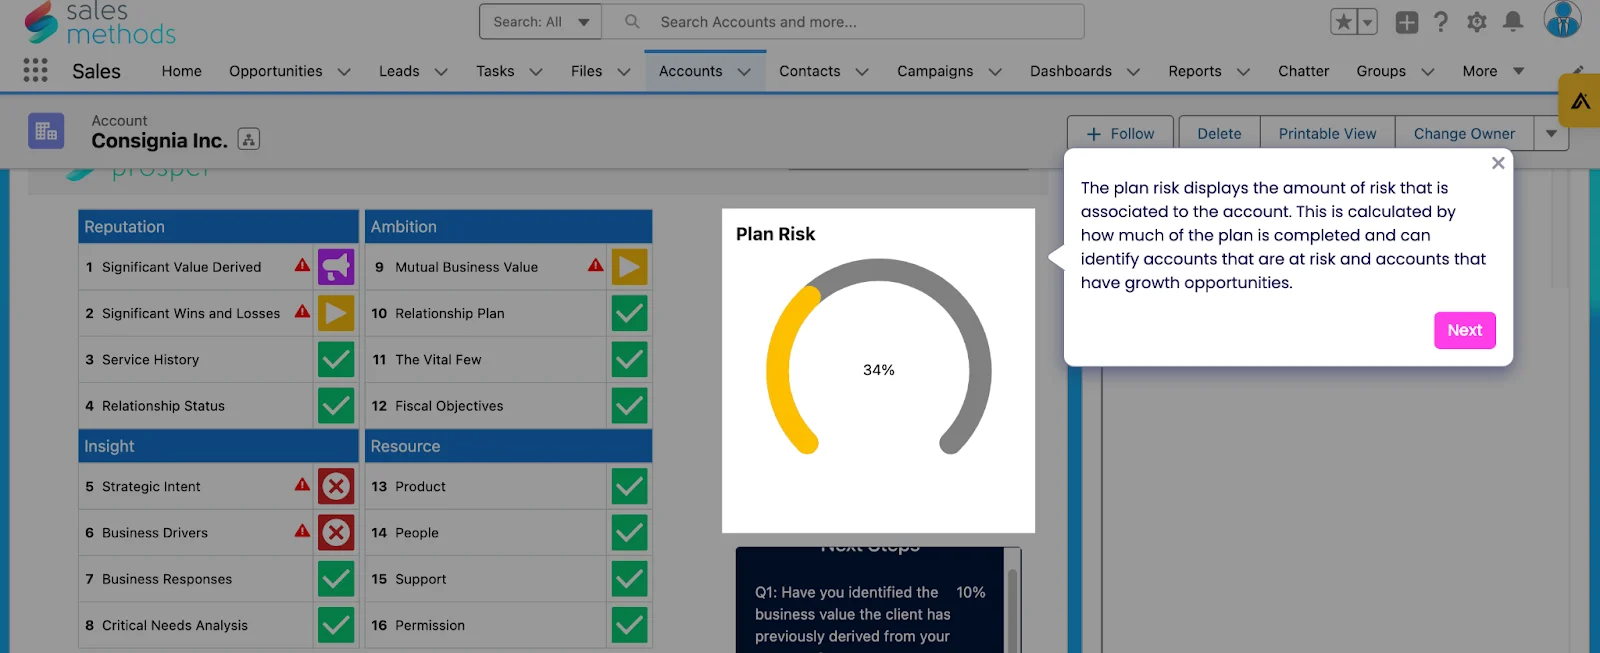Open the favorites list dropdown arrow

tap(1367, 21)
